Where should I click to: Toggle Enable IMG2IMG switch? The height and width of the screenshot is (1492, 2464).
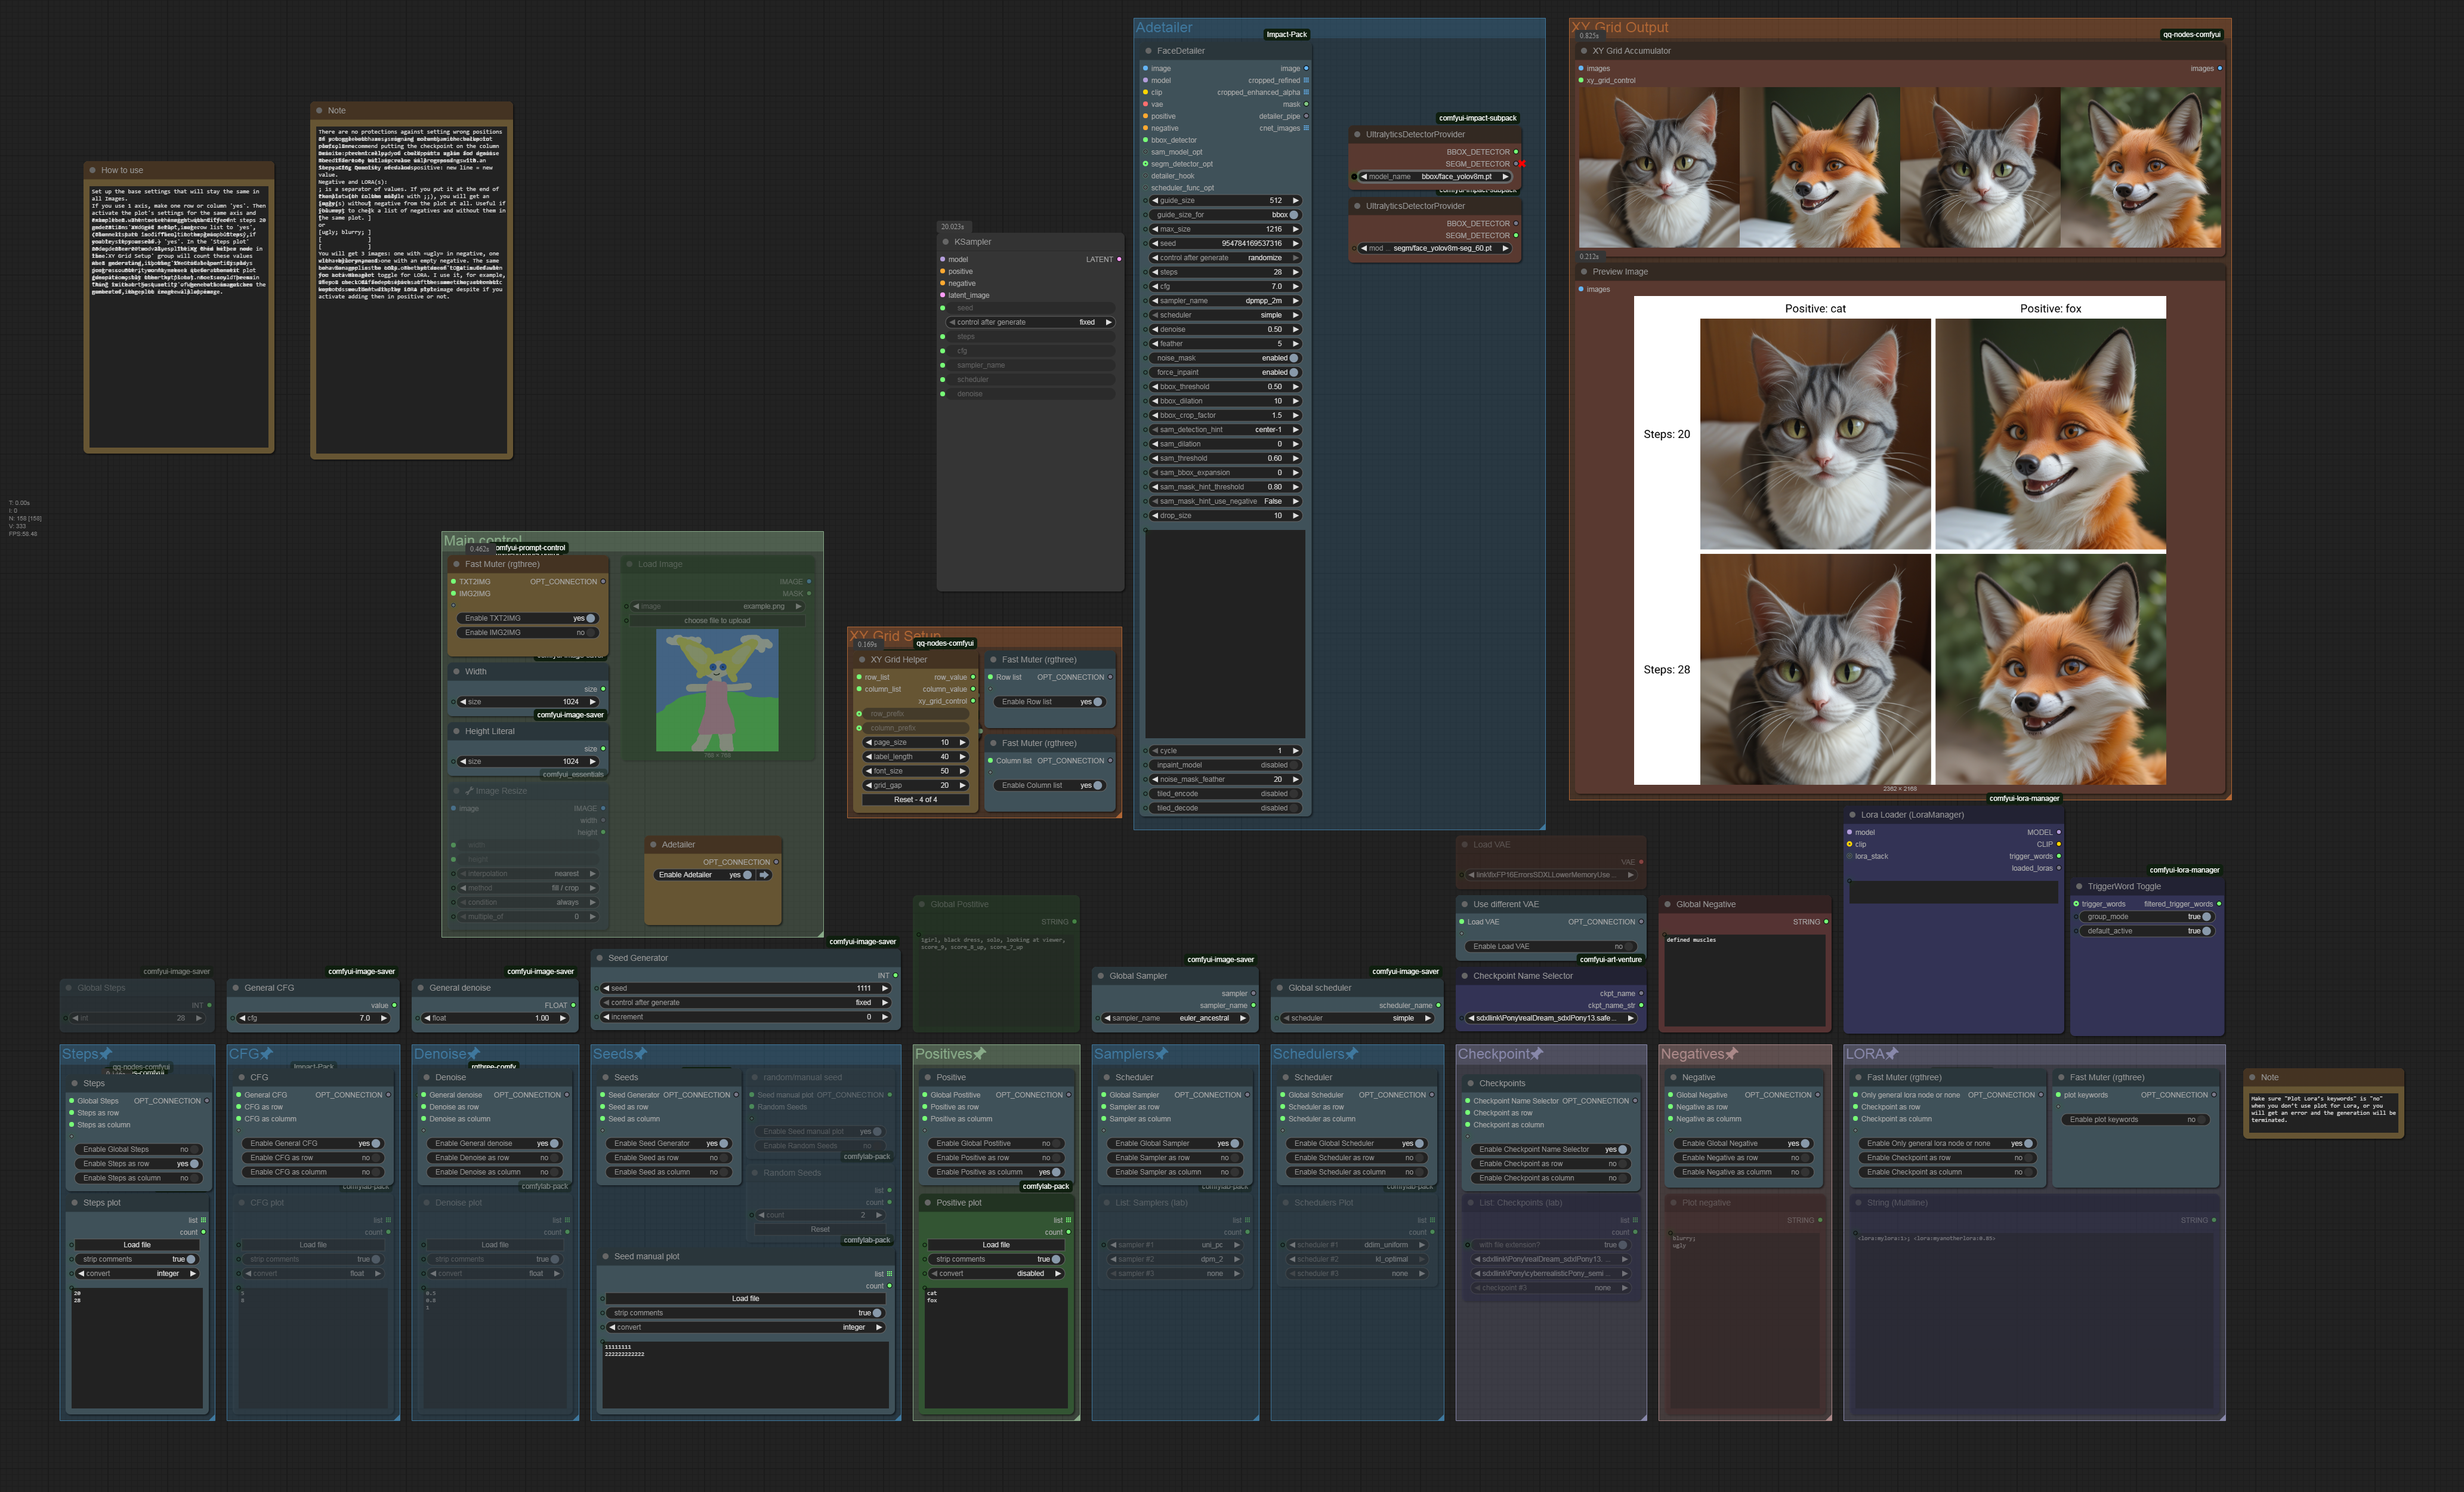591,633
